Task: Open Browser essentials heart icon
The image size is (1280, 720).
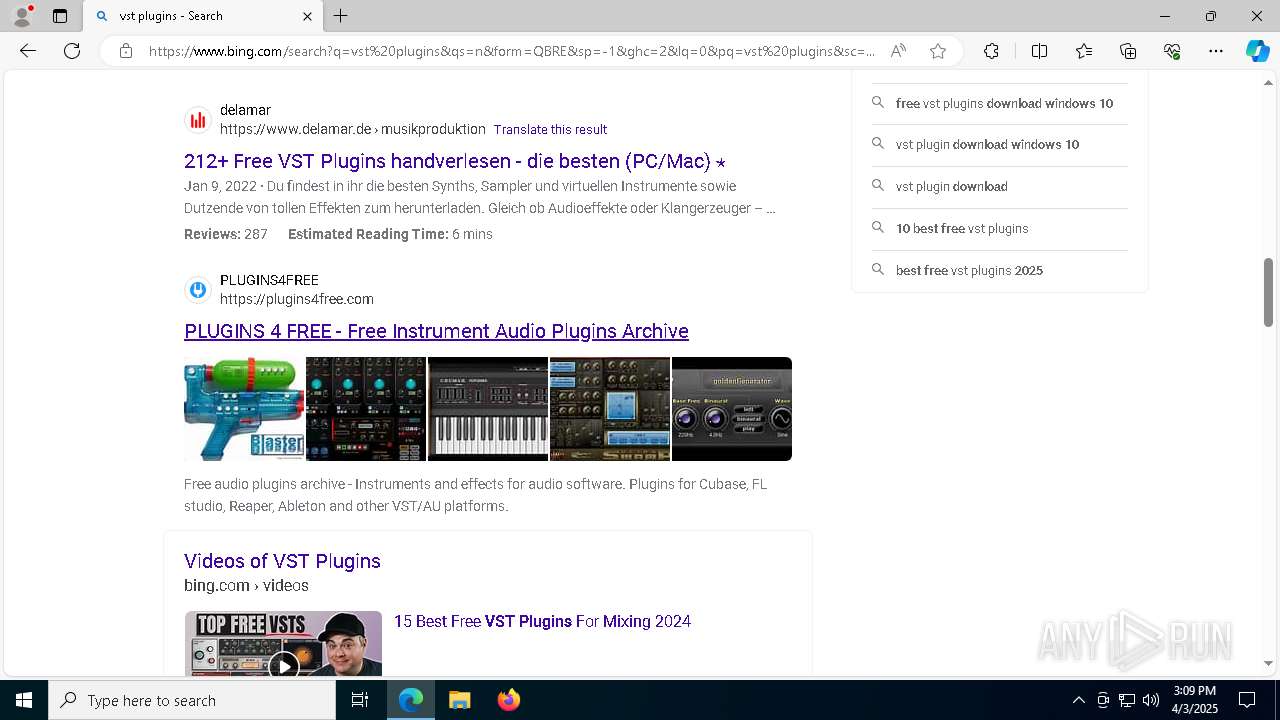Action: point(1172,51)
